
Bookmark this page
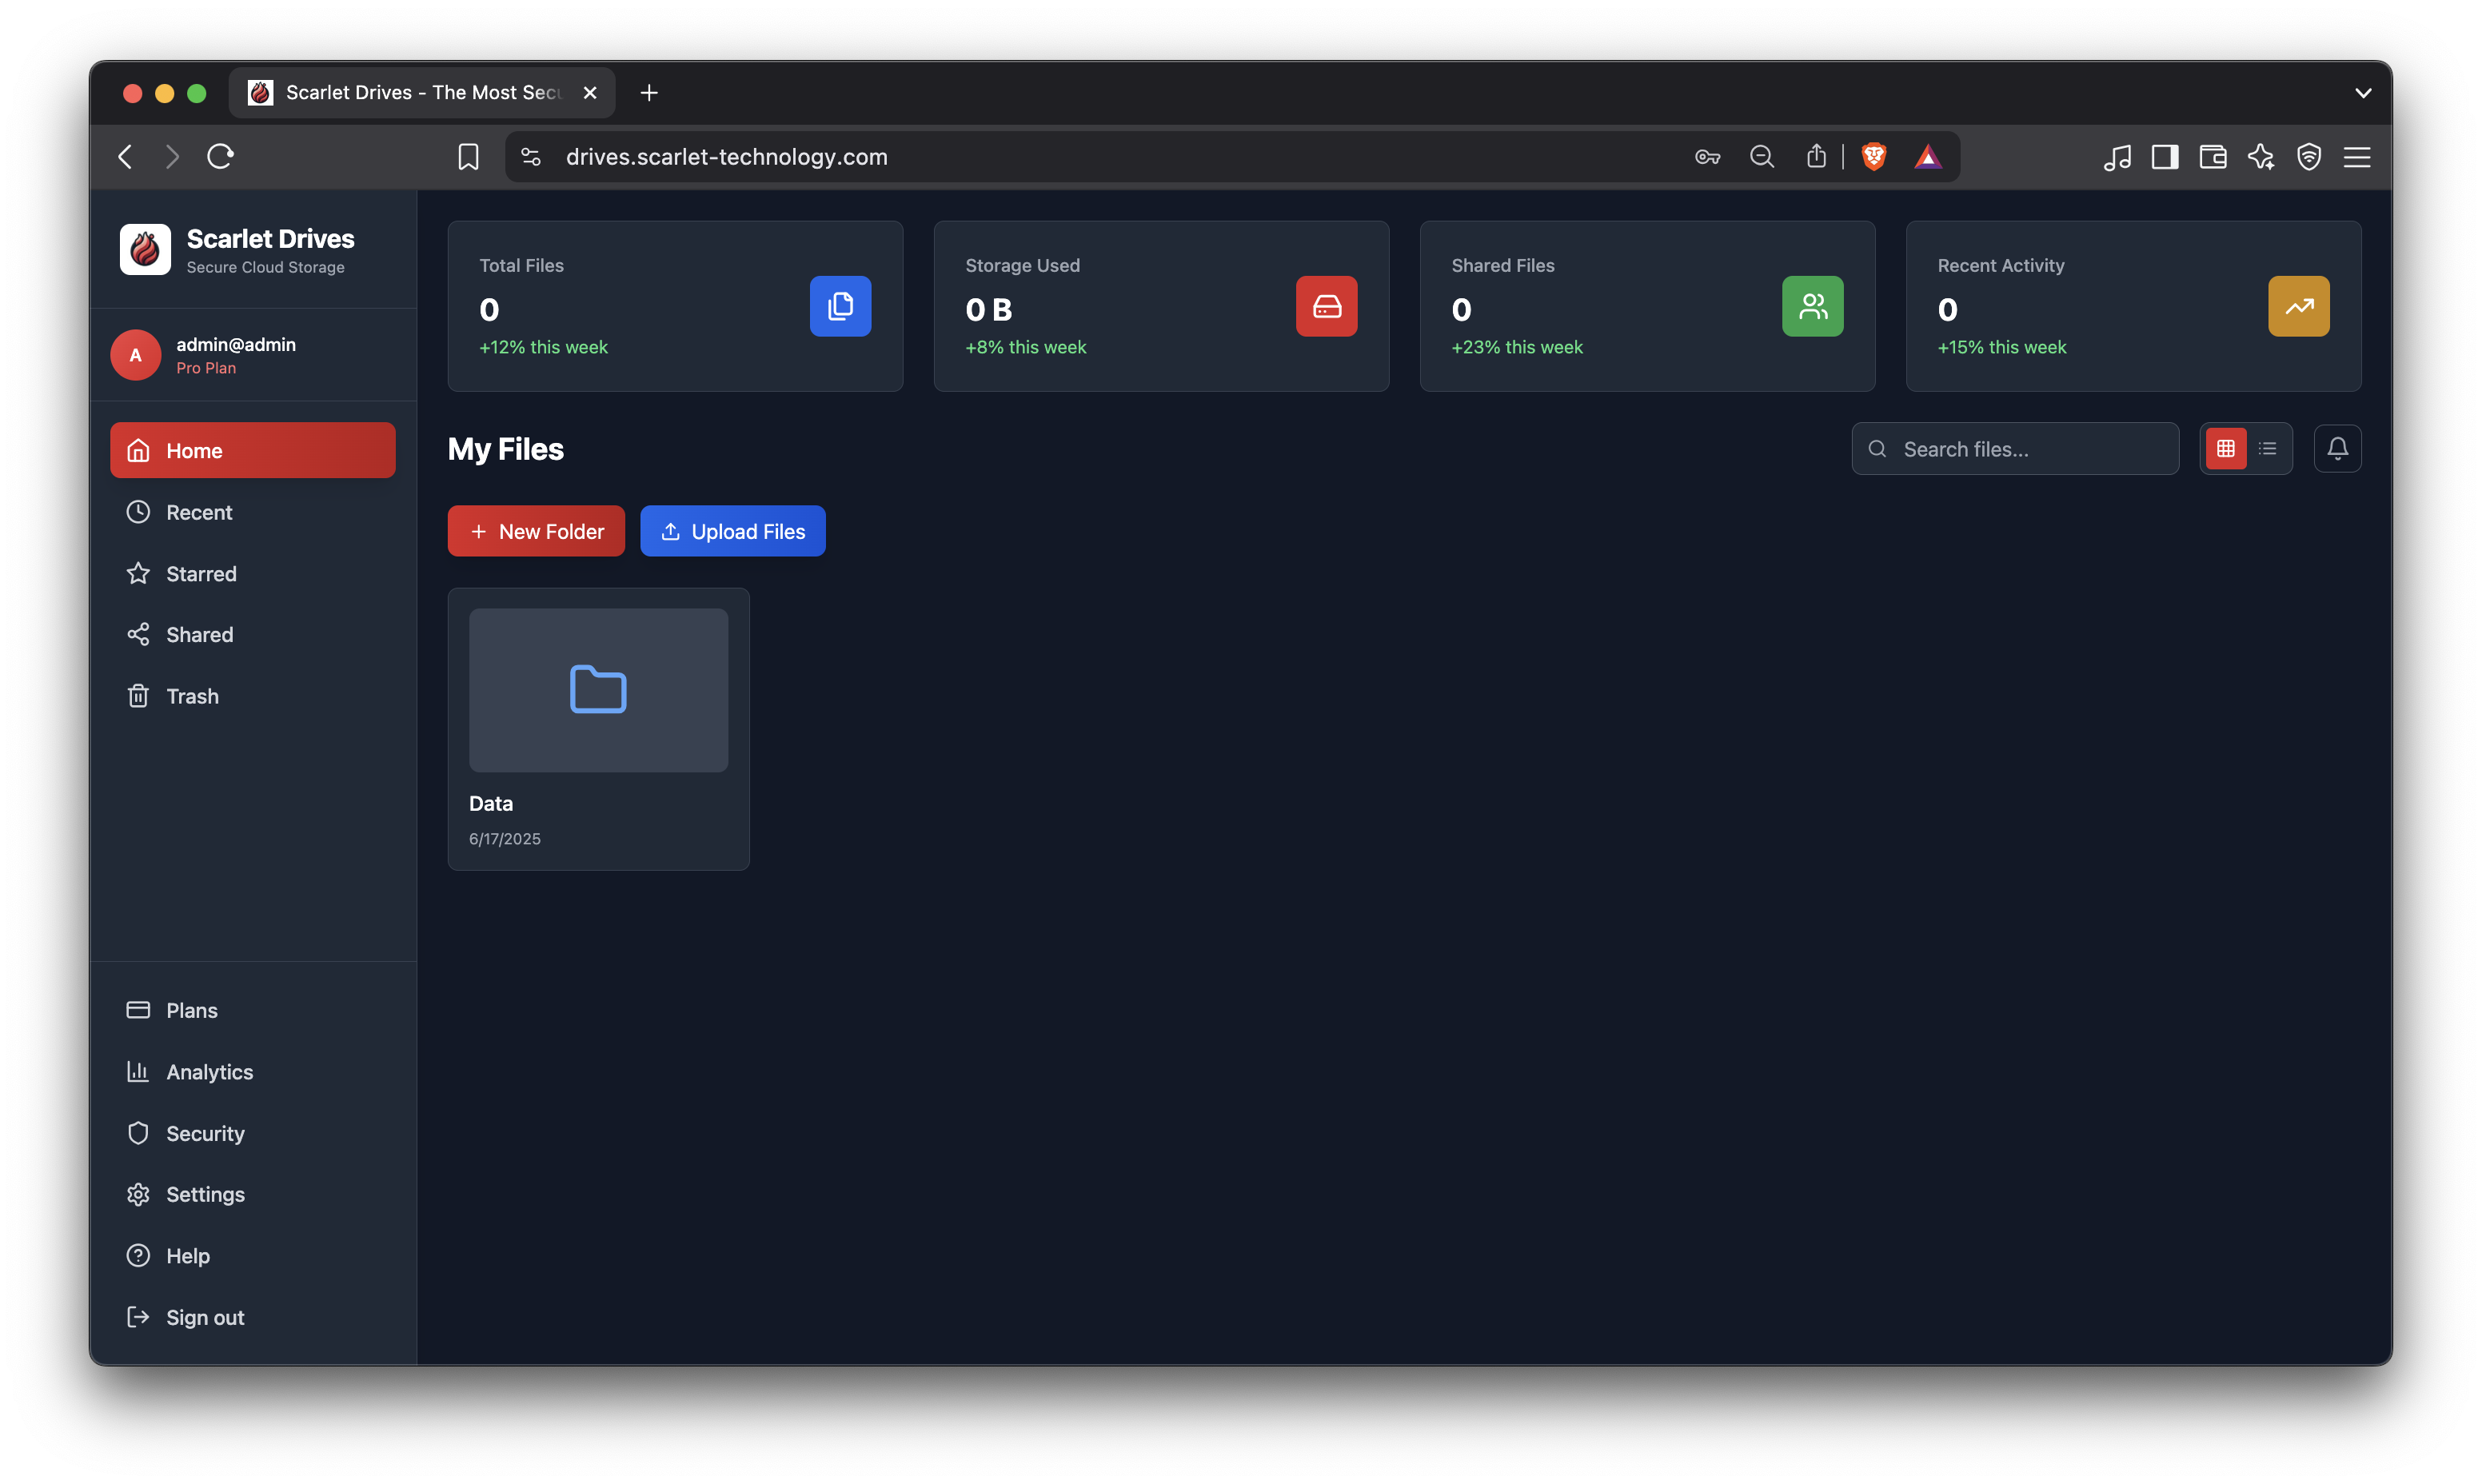coord(468,157)
